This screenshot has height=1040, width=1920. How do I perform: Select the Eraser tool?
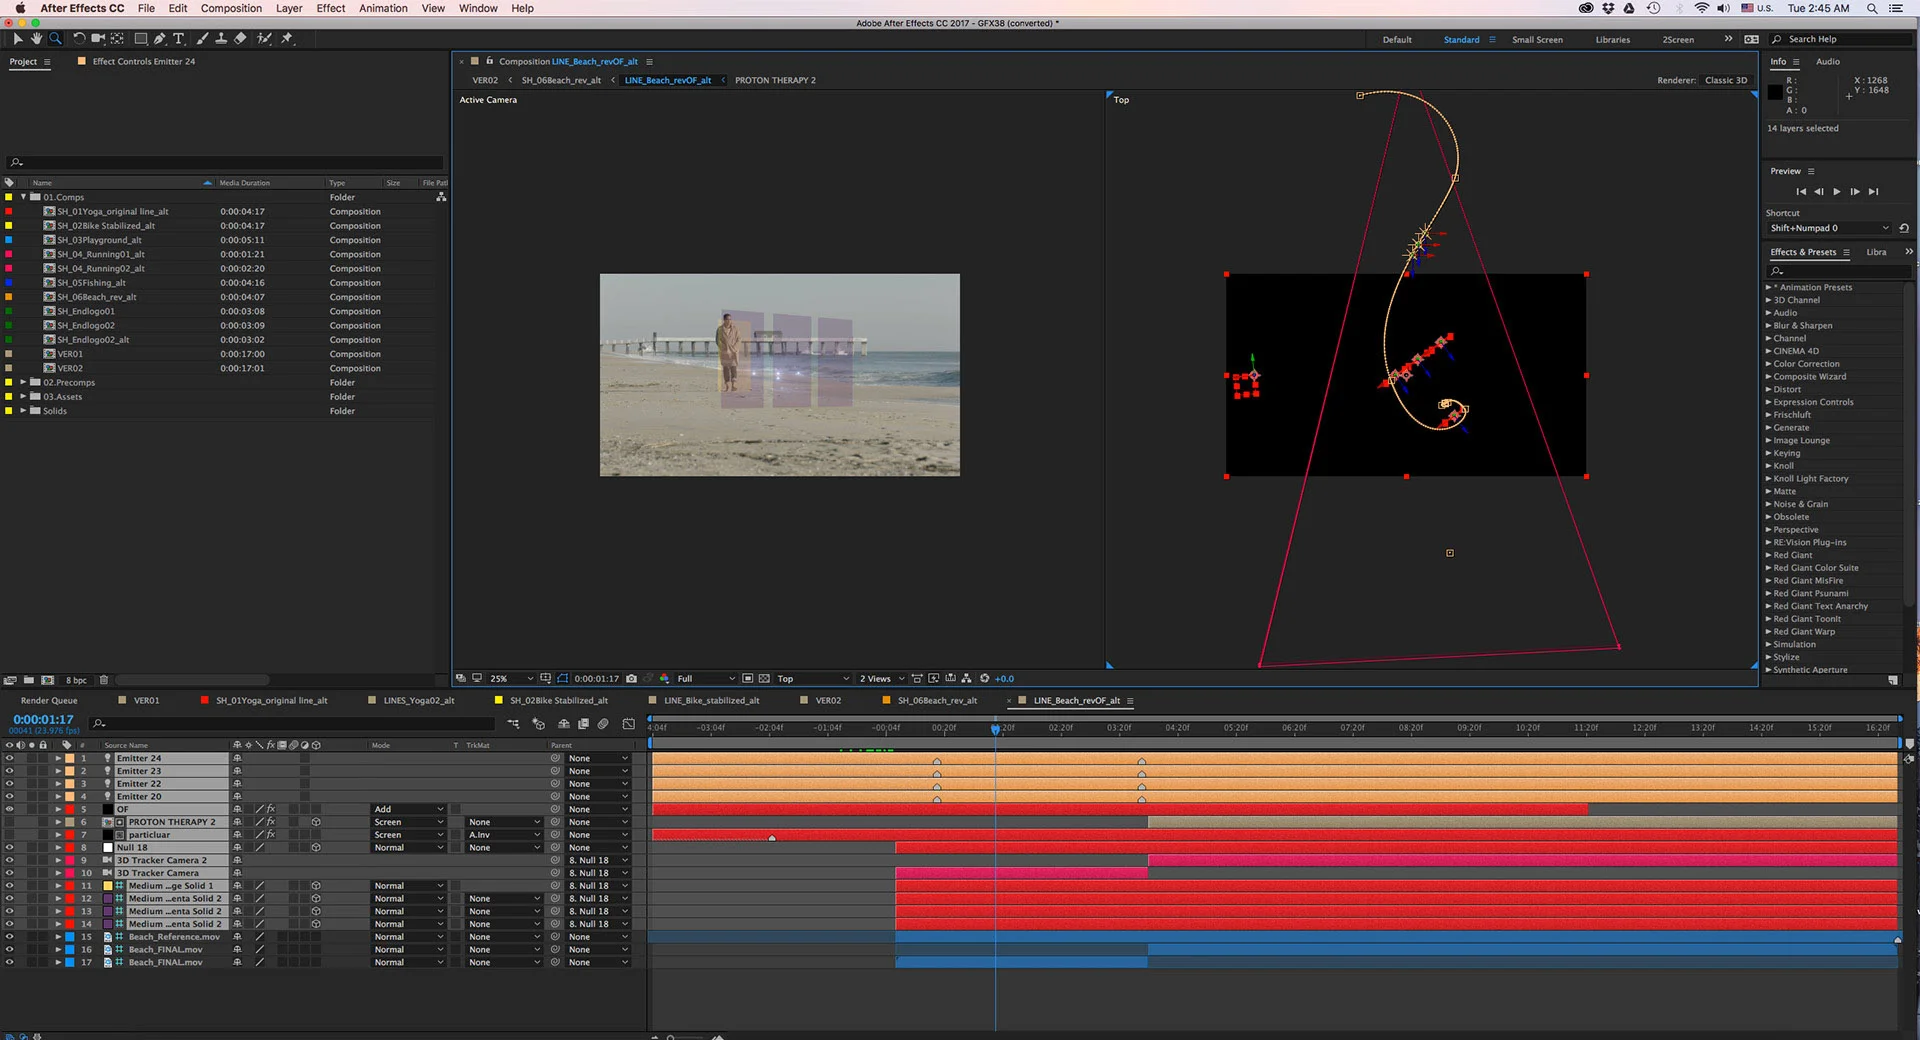pyautogui.click(x=240, y=39)
